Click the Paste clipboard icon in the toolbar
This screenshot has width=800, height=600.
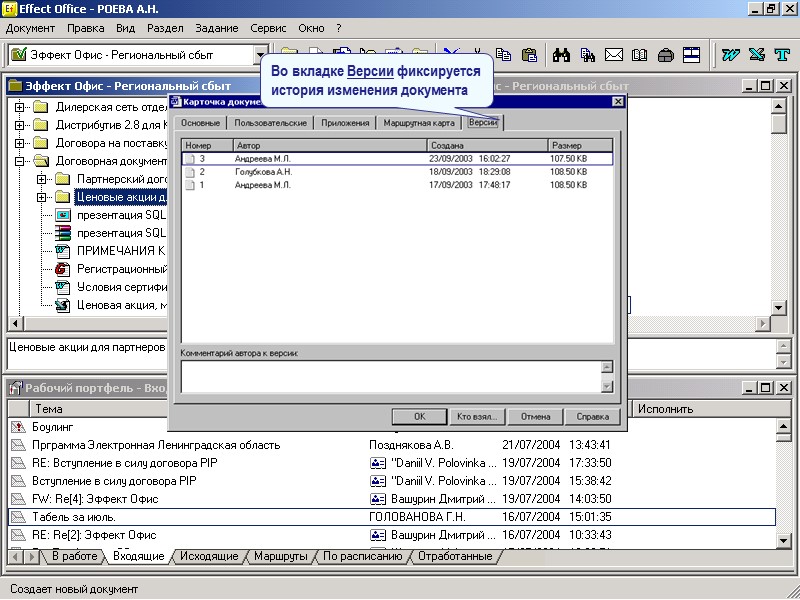530,55
